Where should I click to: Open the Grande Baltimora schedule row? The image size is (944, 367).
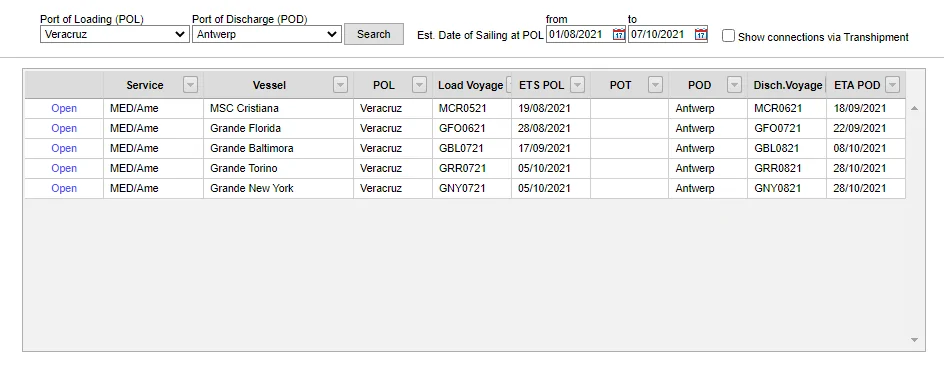[x=64, y=149]
